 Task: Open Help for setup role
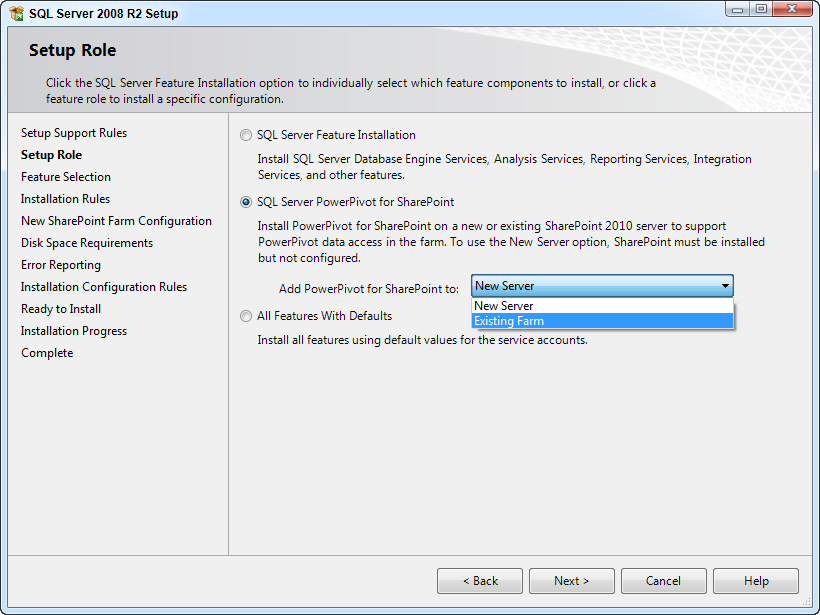click(x=756, y=581)
